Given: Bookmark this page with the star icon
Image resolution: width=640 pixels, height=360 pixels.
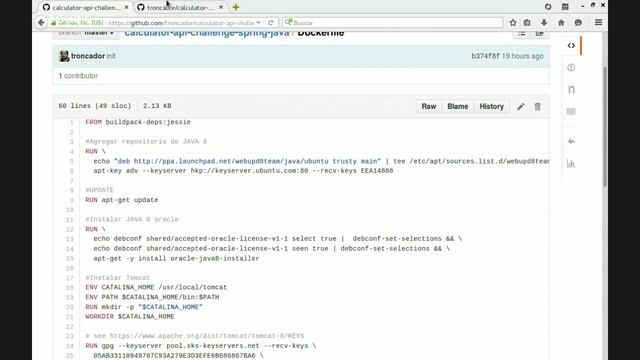Looking at the screenshot, I should [x=513, y=23].
